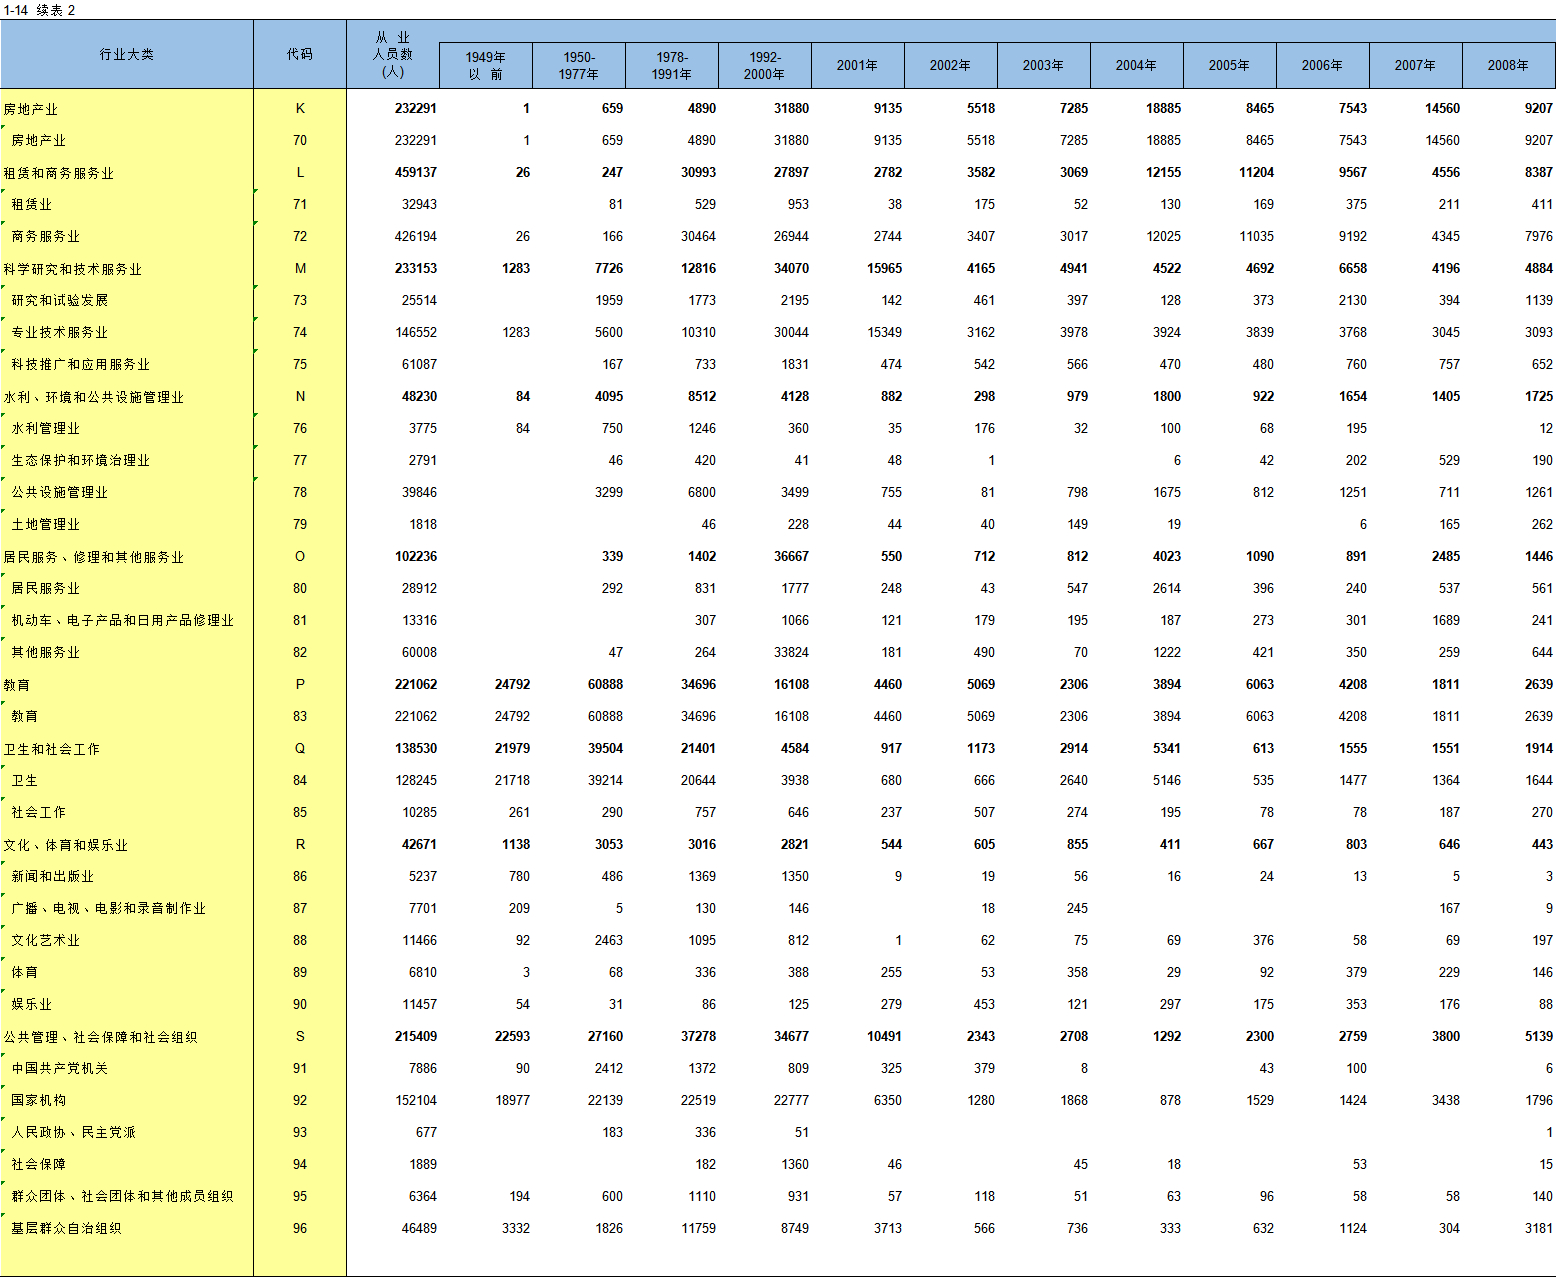Click the 2003年 column header

pos(1044,66)
